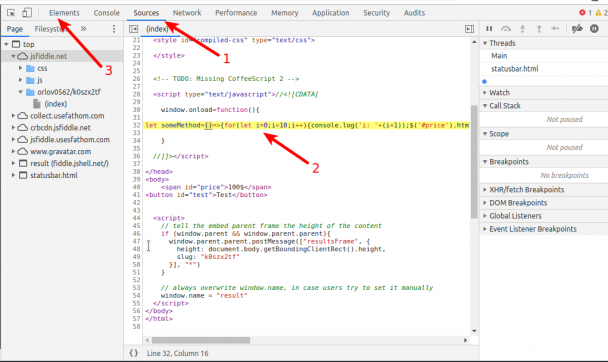Click the pause script execution button
The image size is (608, 362).
point(489,28)
